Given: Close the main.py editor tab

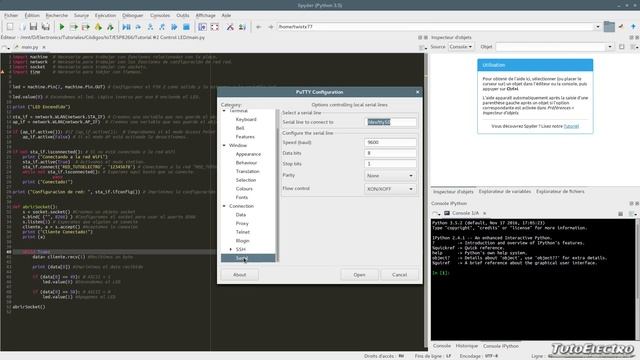Looking at the screenshot, I should coord(44,47).
